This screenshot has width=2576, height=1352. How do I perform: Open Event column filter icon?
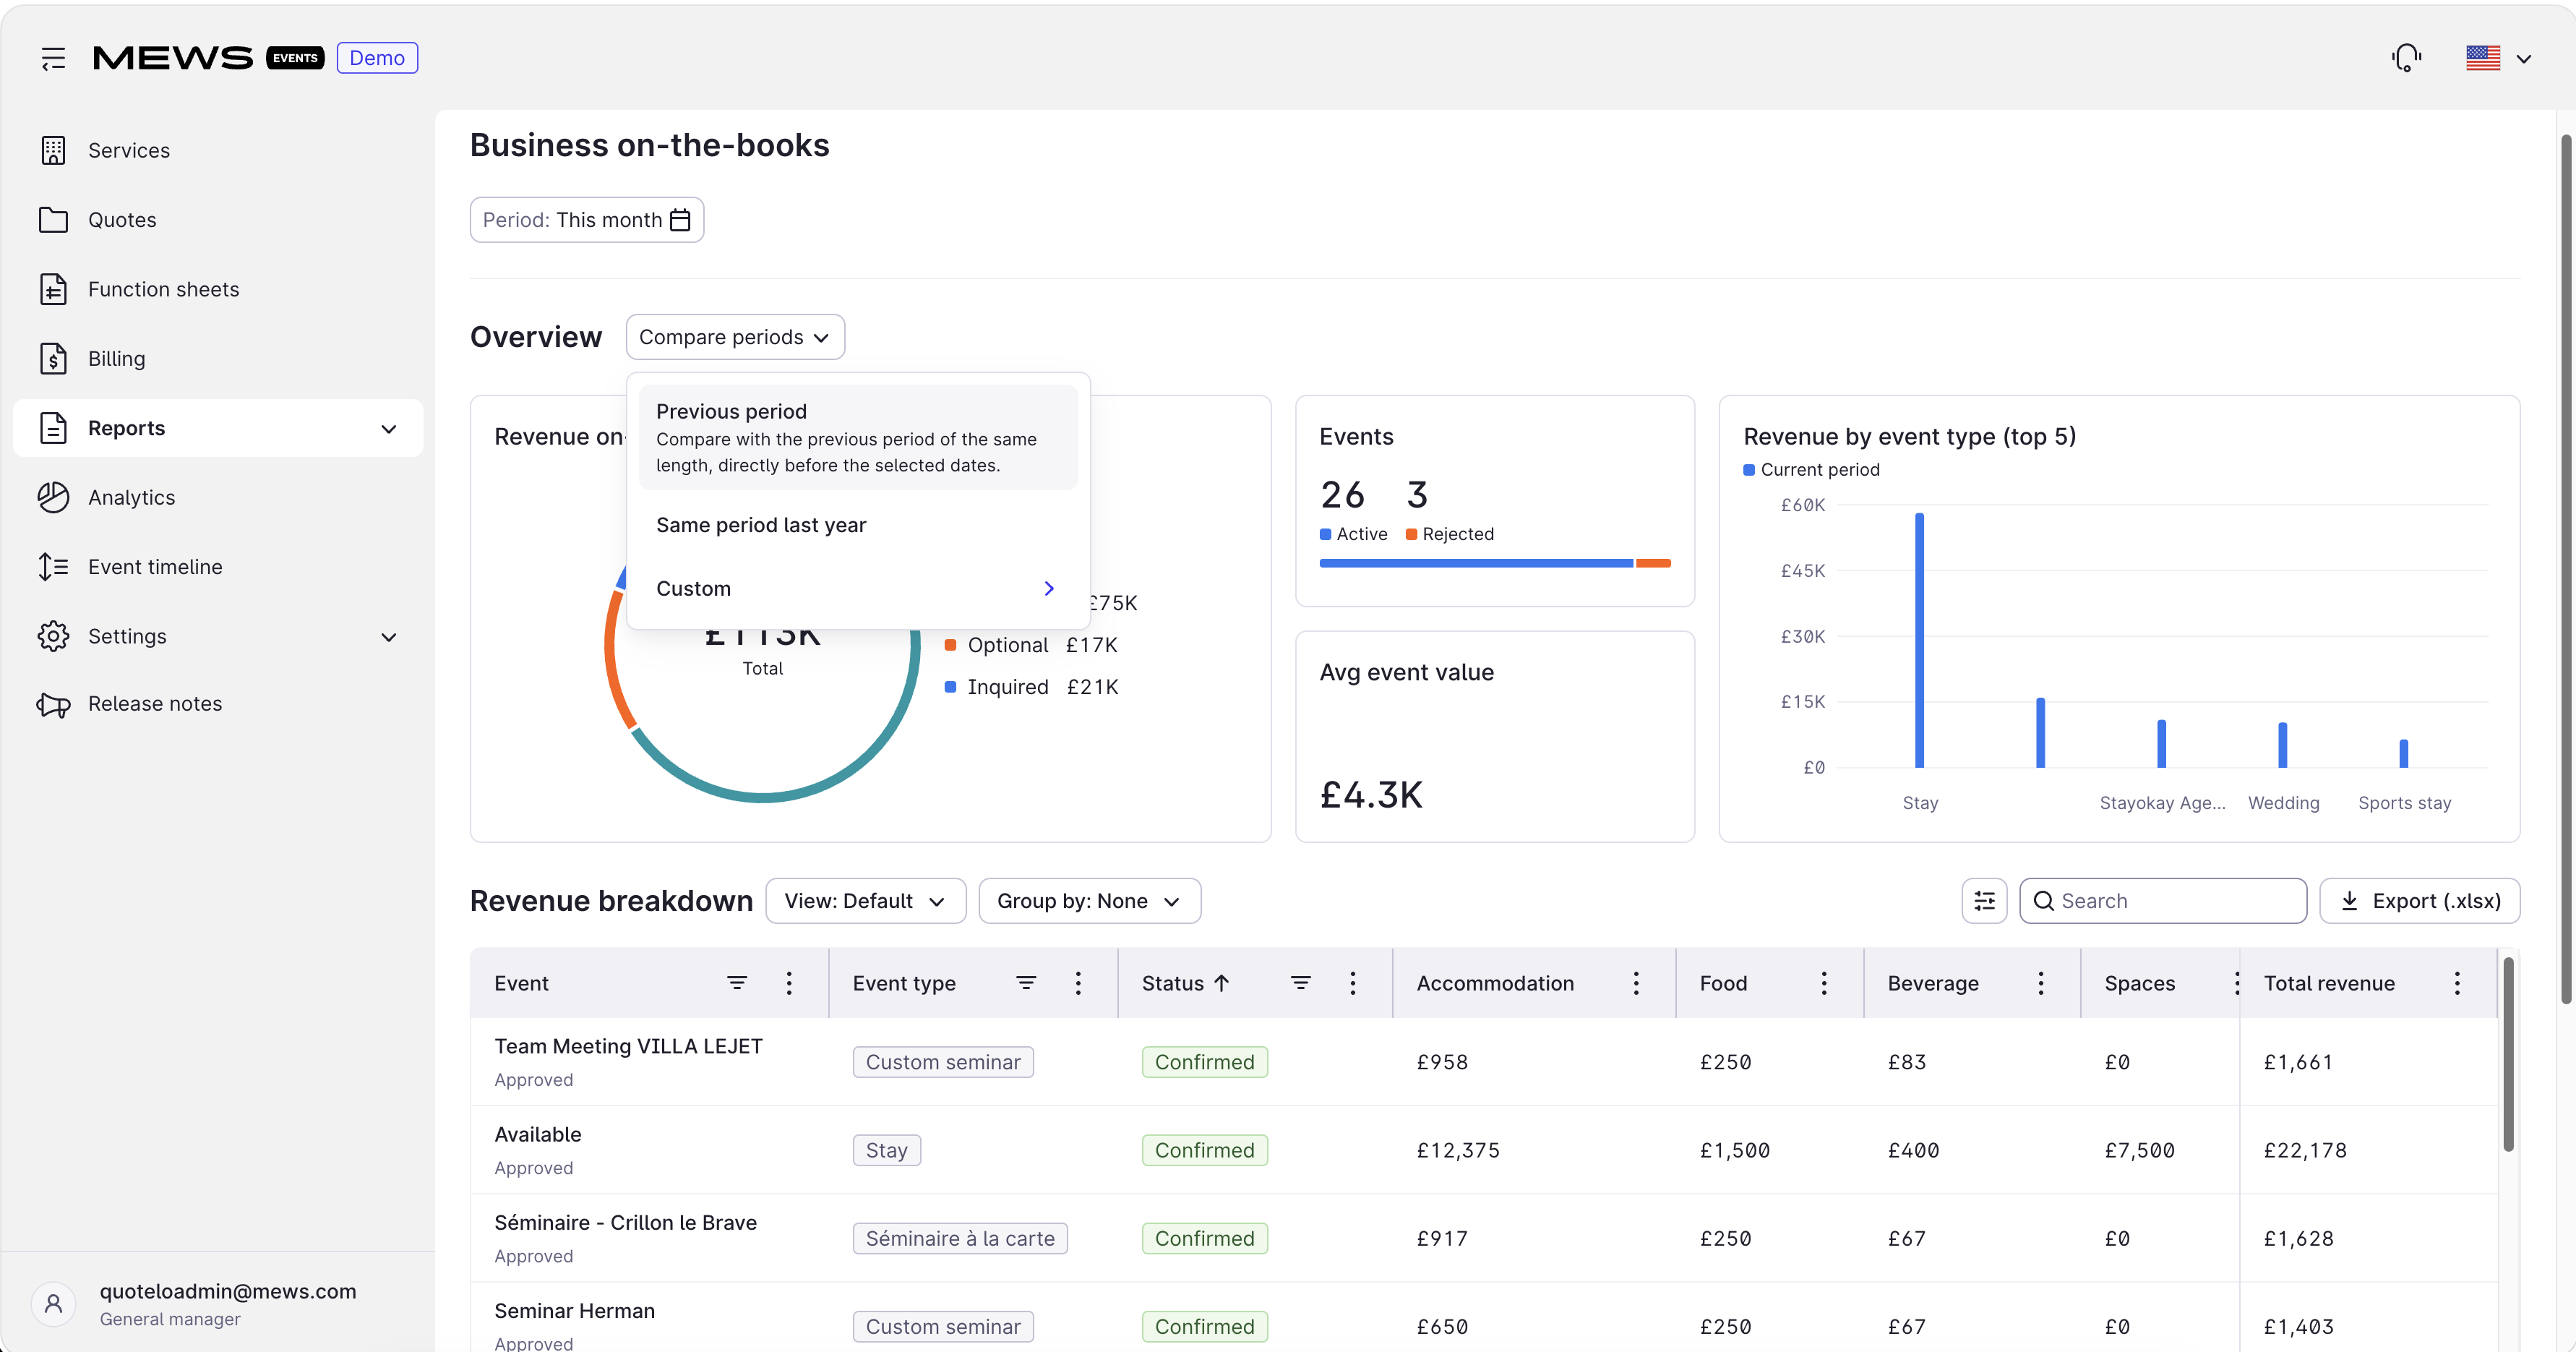pyautogui.click(x=737, y=983)
